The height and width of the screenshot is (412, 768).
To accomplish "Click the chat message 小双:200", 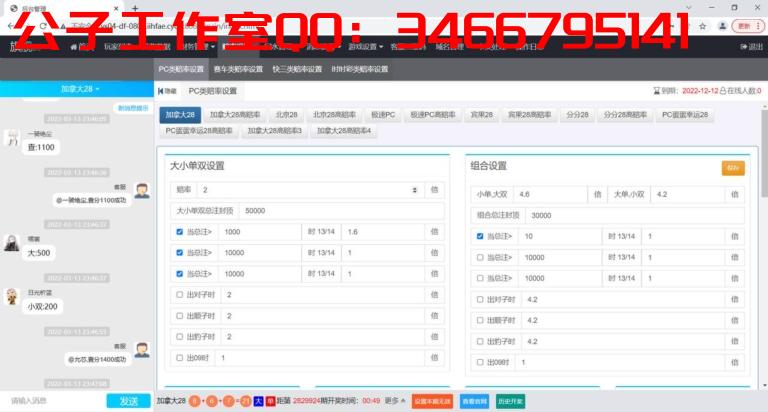I will 43,307.
